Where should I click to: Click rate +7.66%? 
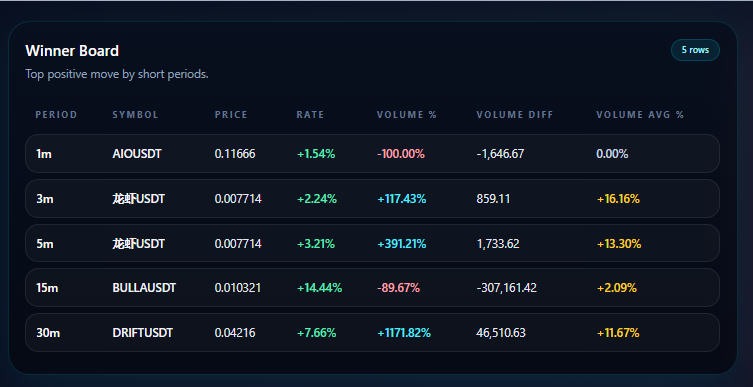pyautogui.click(x=316, y=333)
